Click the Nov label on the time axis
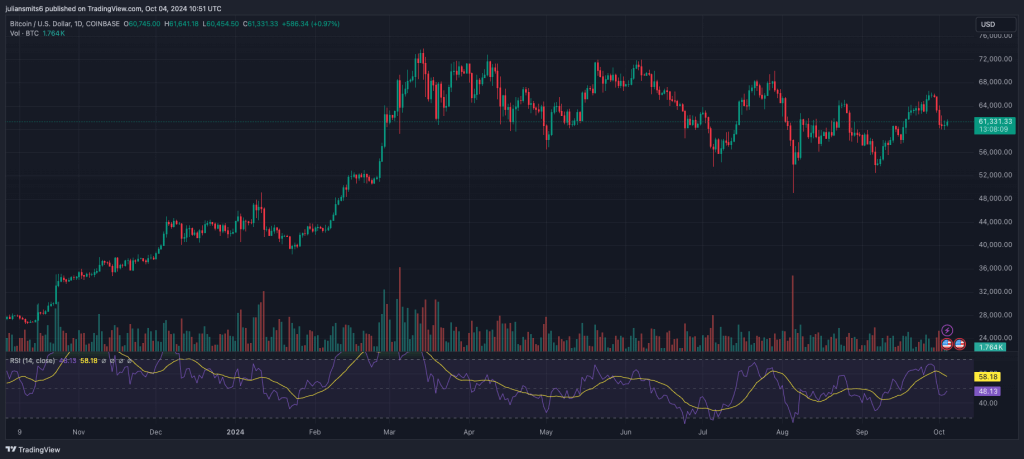1024x459 pixels. pyautogui.click(x=79, y=432)
